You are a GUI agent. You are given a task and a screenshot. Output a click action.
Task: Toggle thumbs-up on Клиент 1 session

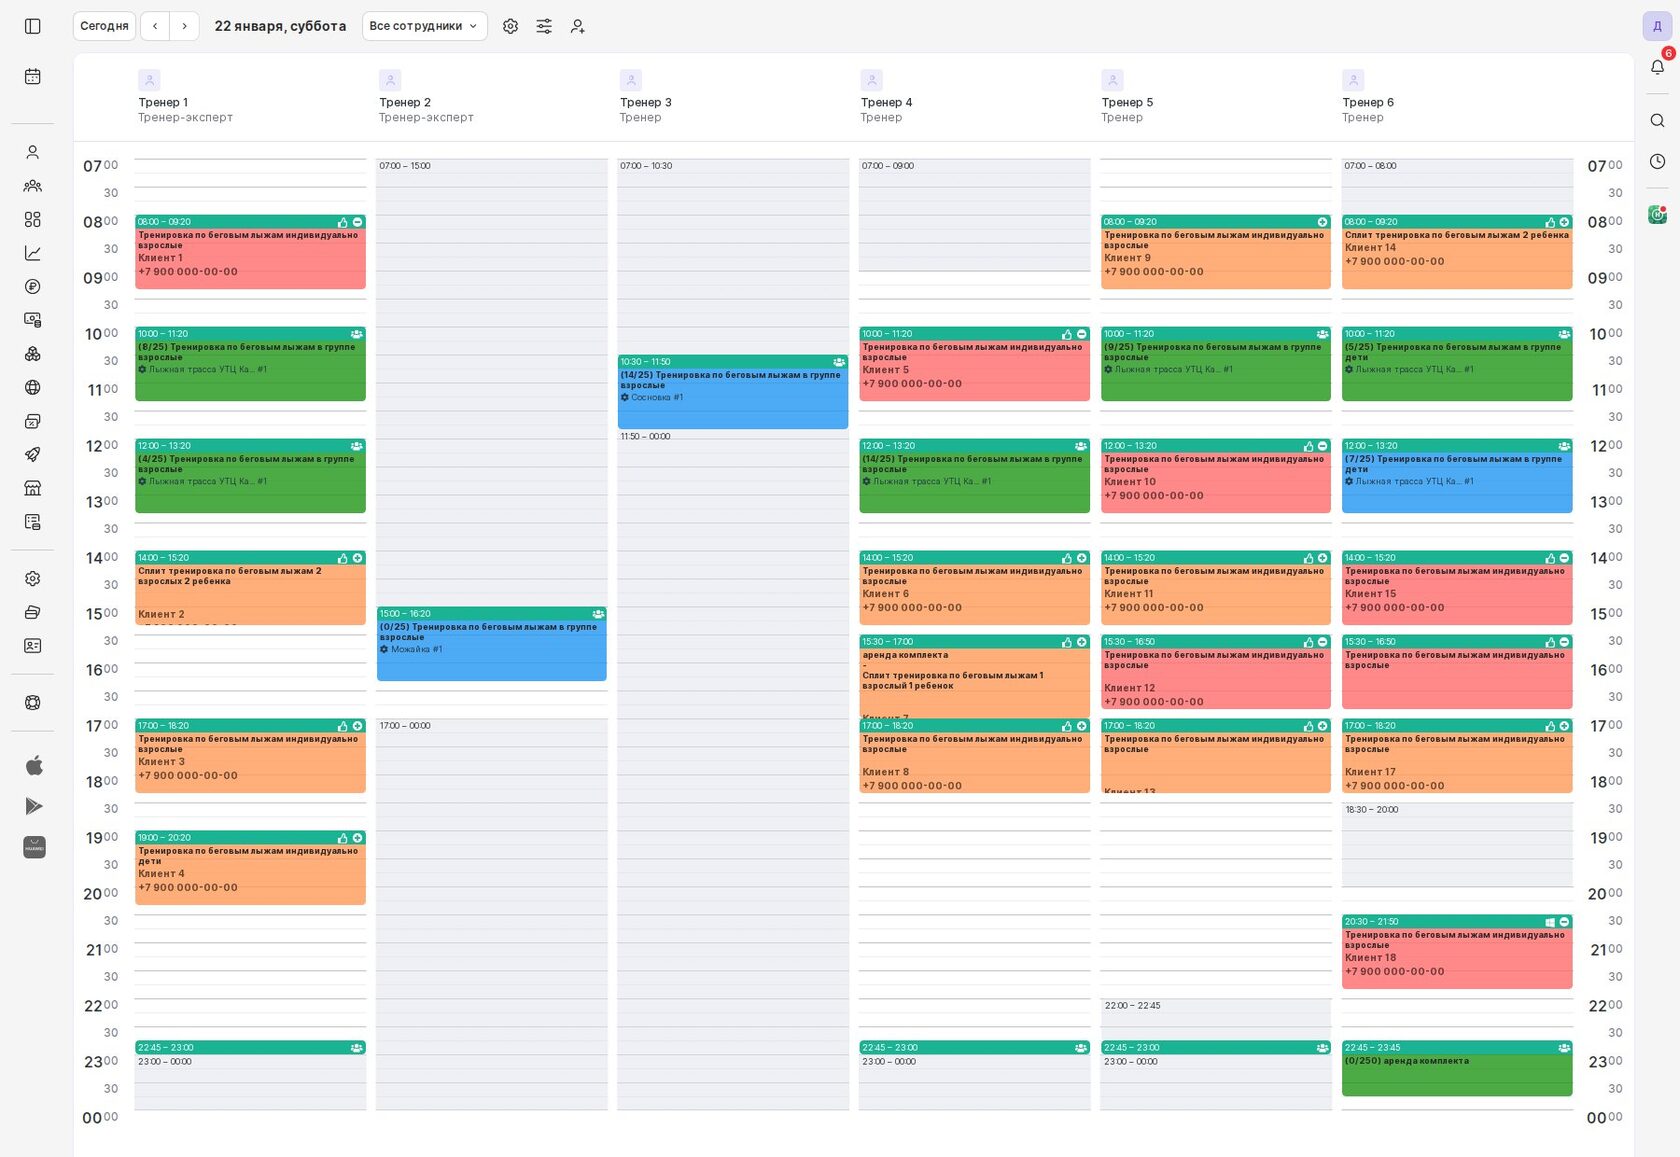(343, 222)
